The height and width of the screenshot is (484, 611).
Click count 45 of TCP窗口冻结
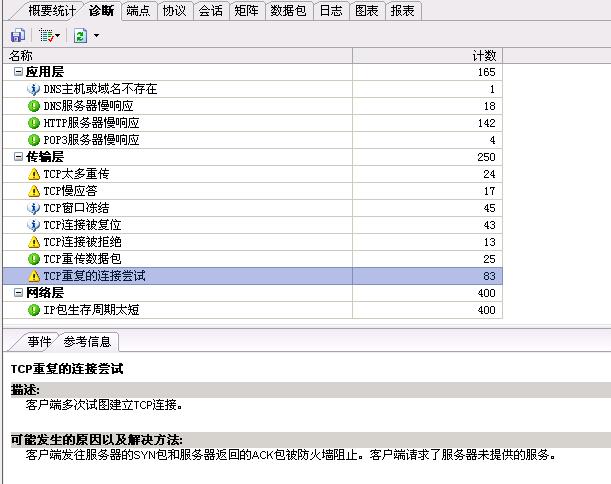[489, 208]
